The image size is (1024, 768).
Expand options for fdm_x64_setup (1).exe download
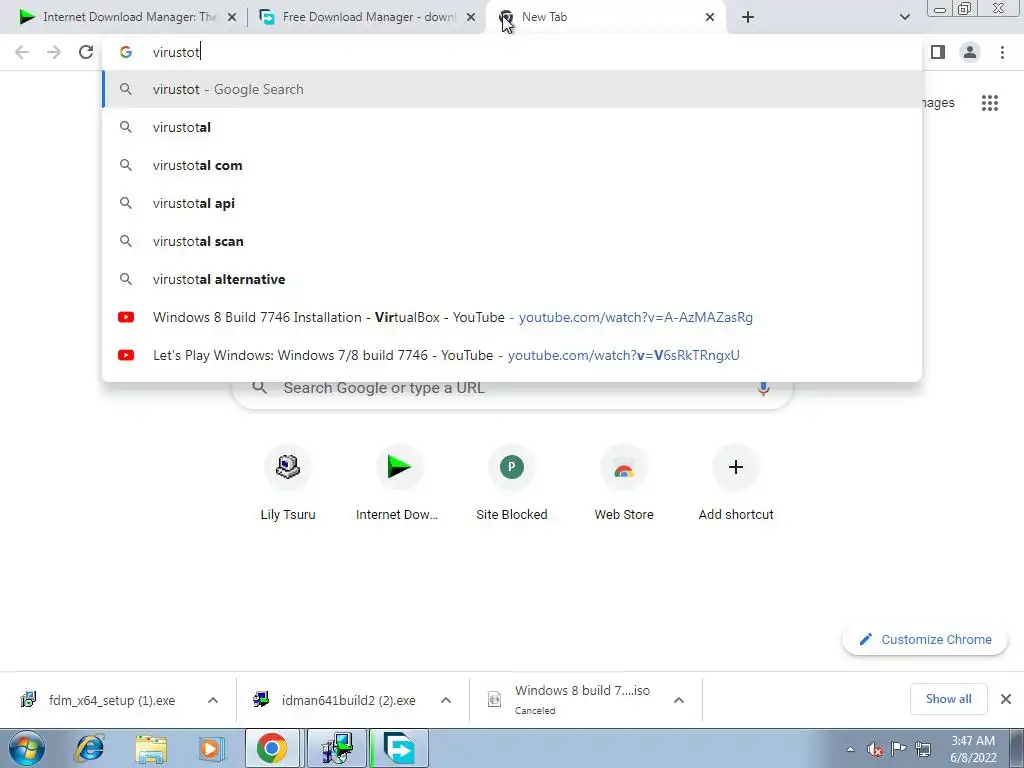[213, 700]
